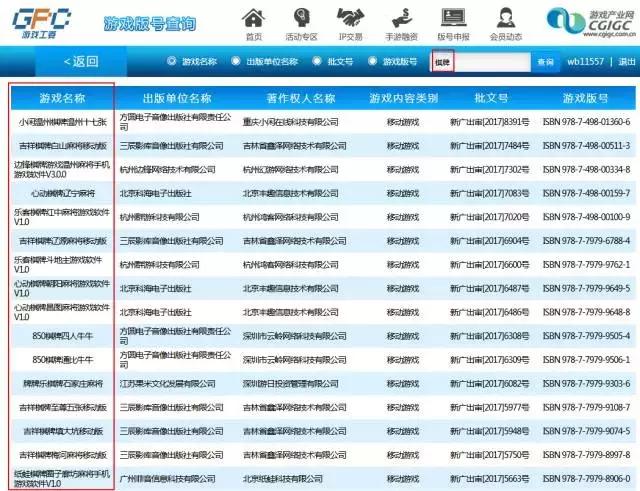Select the 出版单位名称 search radio button

(x=236, y=61)
